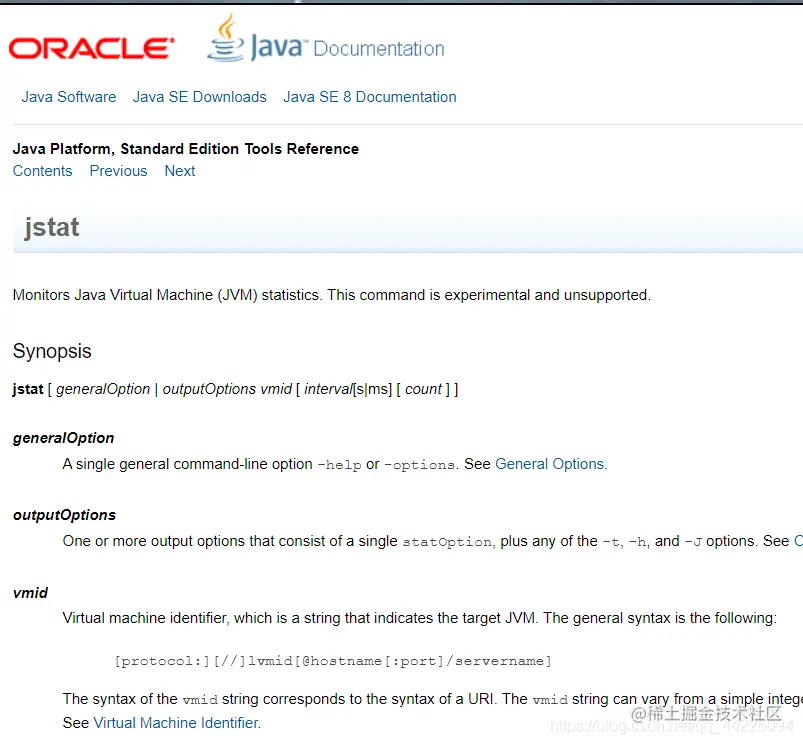The image size is (803, 744).
Task: Click the vmid term heading
Action: pos(30,592)
